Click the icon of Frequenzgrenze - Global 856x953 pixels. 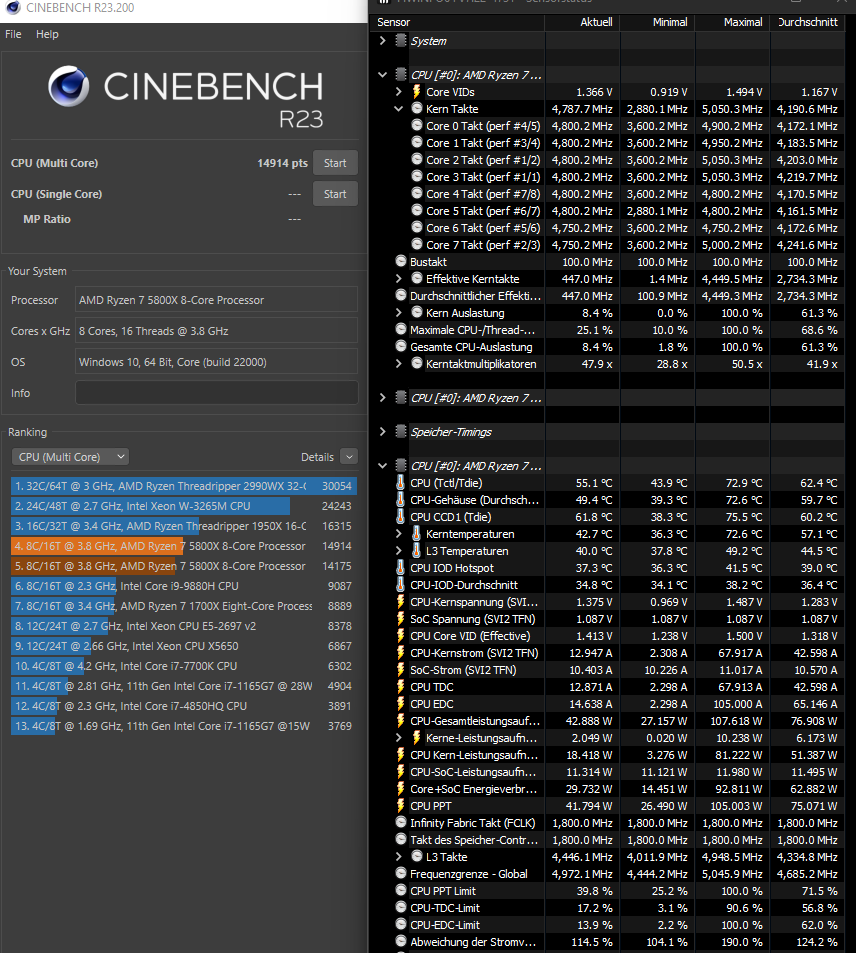pyautogui.click(x=401, y=873)
